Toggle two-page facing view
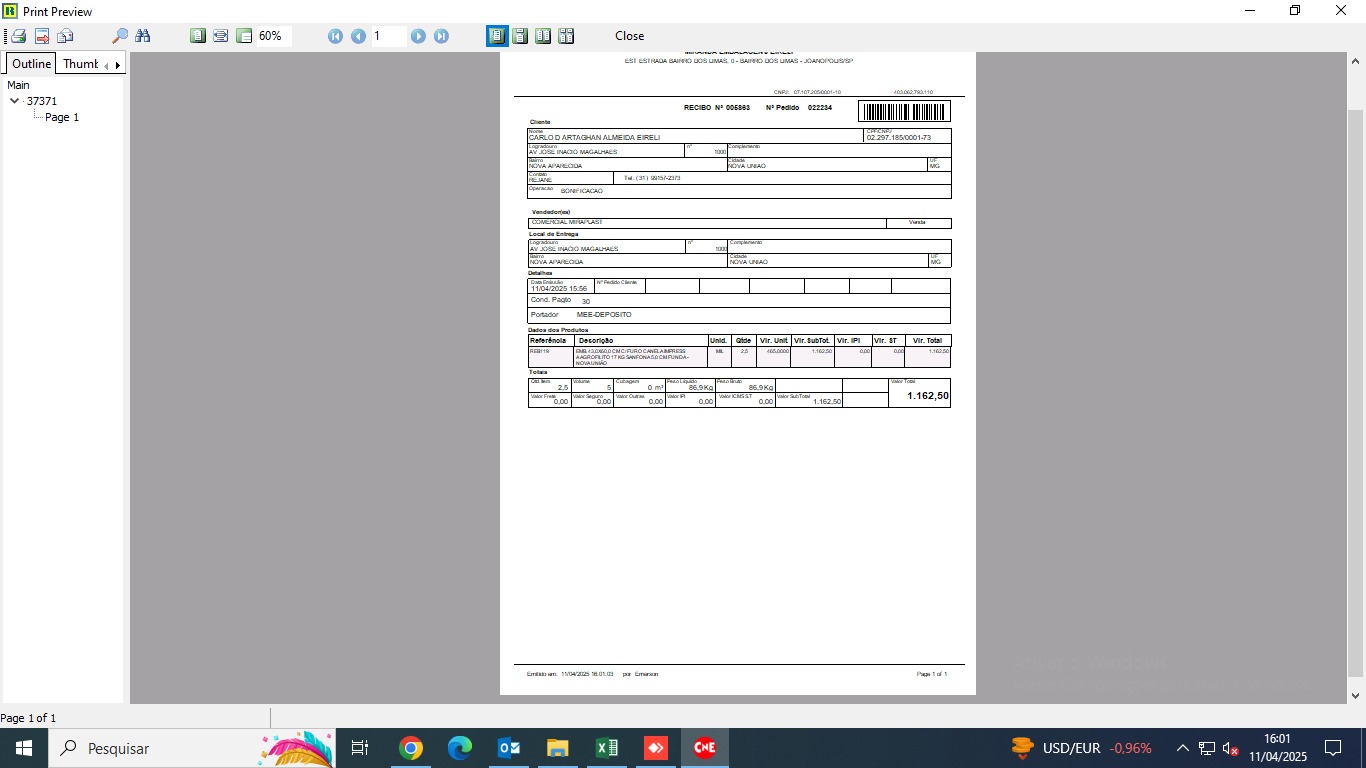The height and width of the screenshot is (768, 1366). coord(543,36)
